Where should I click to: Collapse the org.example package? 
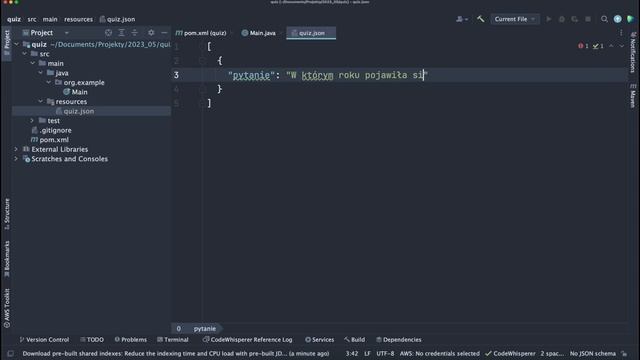tap(49, 82)
